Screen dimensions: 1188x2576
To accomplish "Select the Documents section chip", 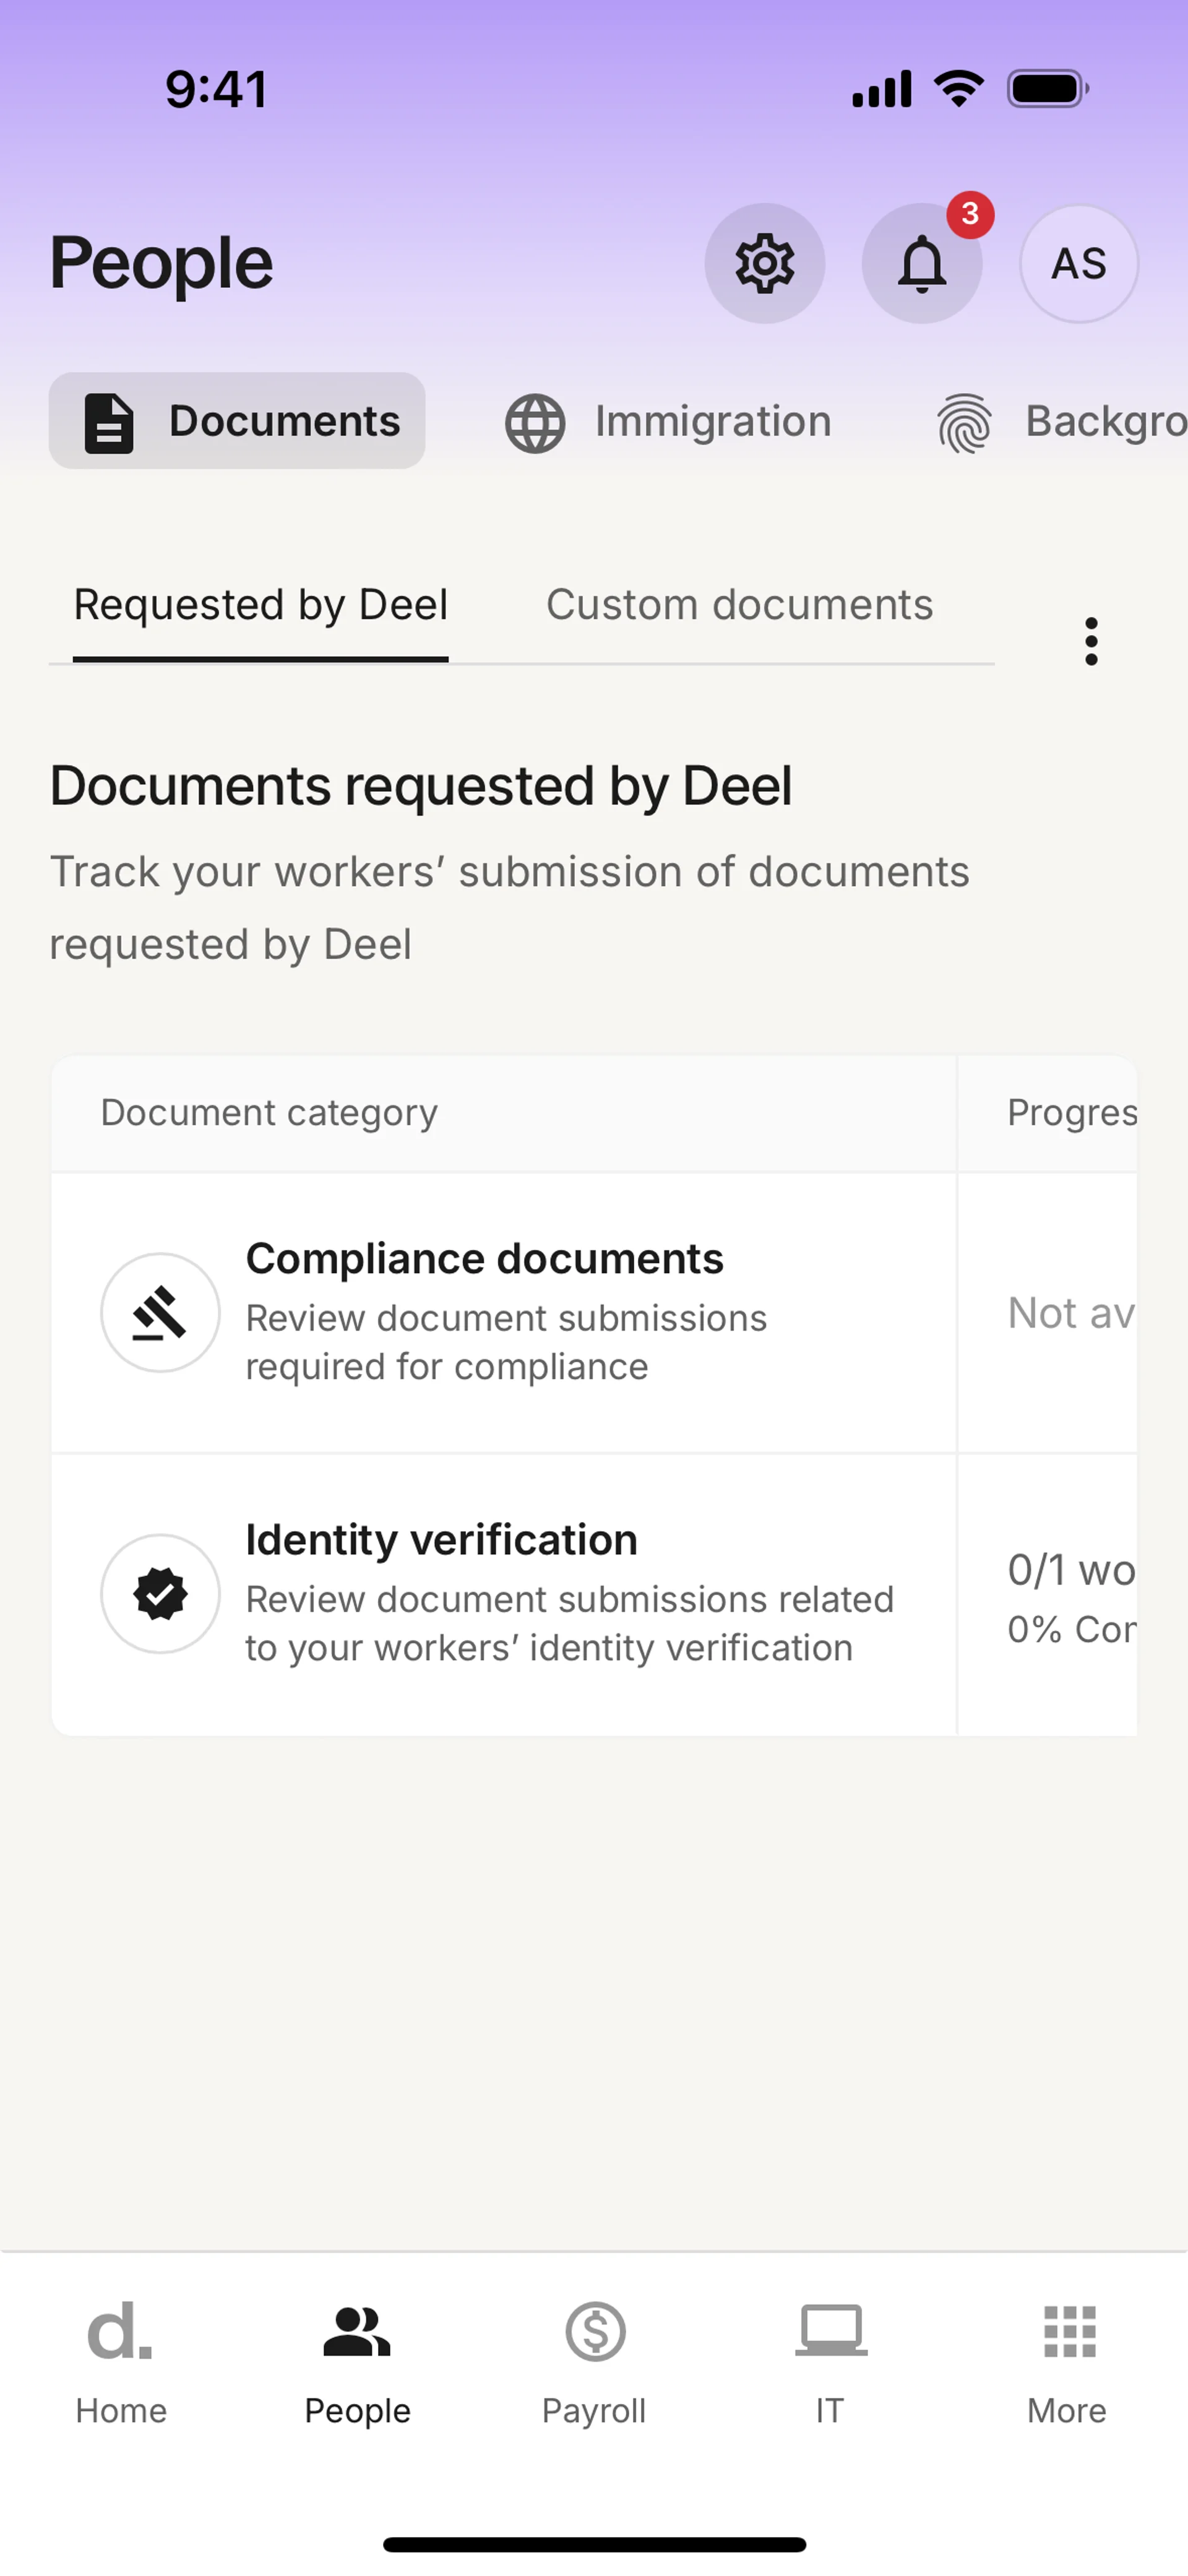I will tap(237, 421).
